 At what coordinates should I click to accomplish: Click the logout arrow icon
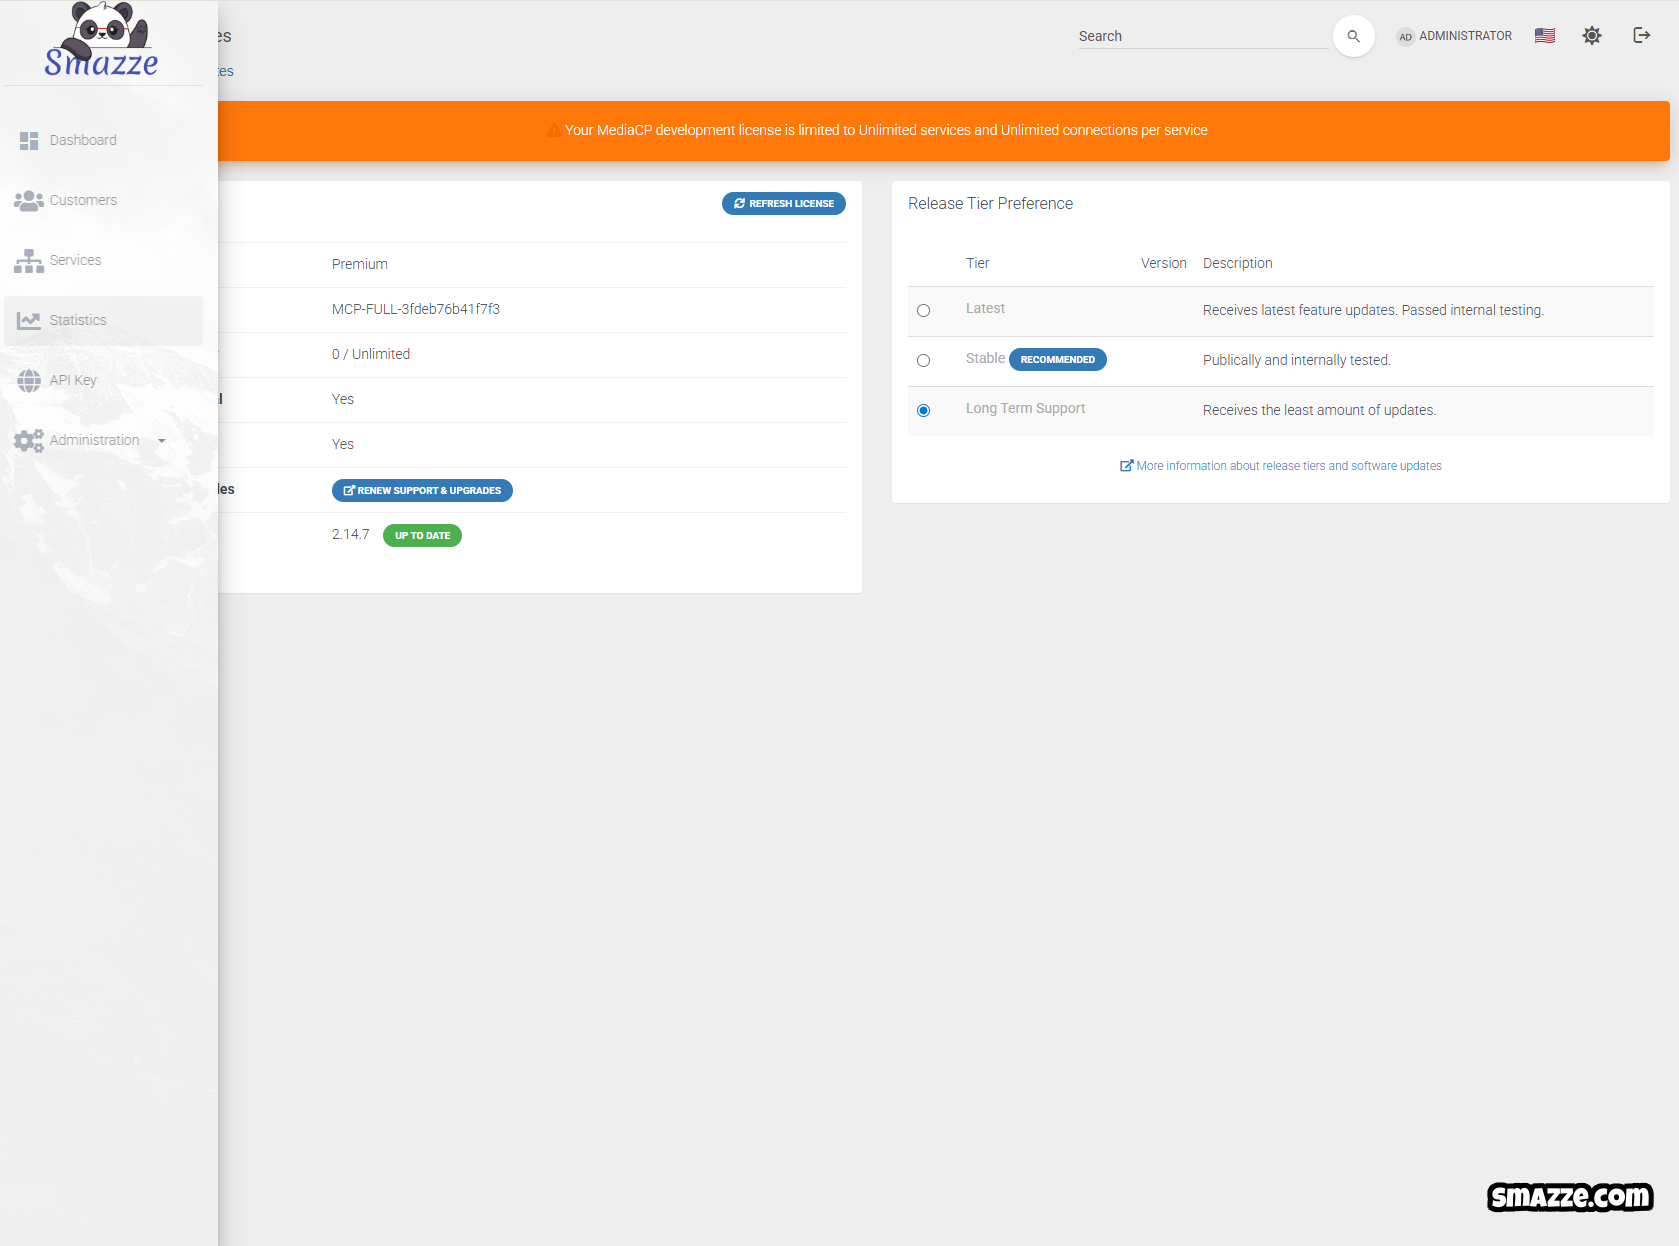1641,36
